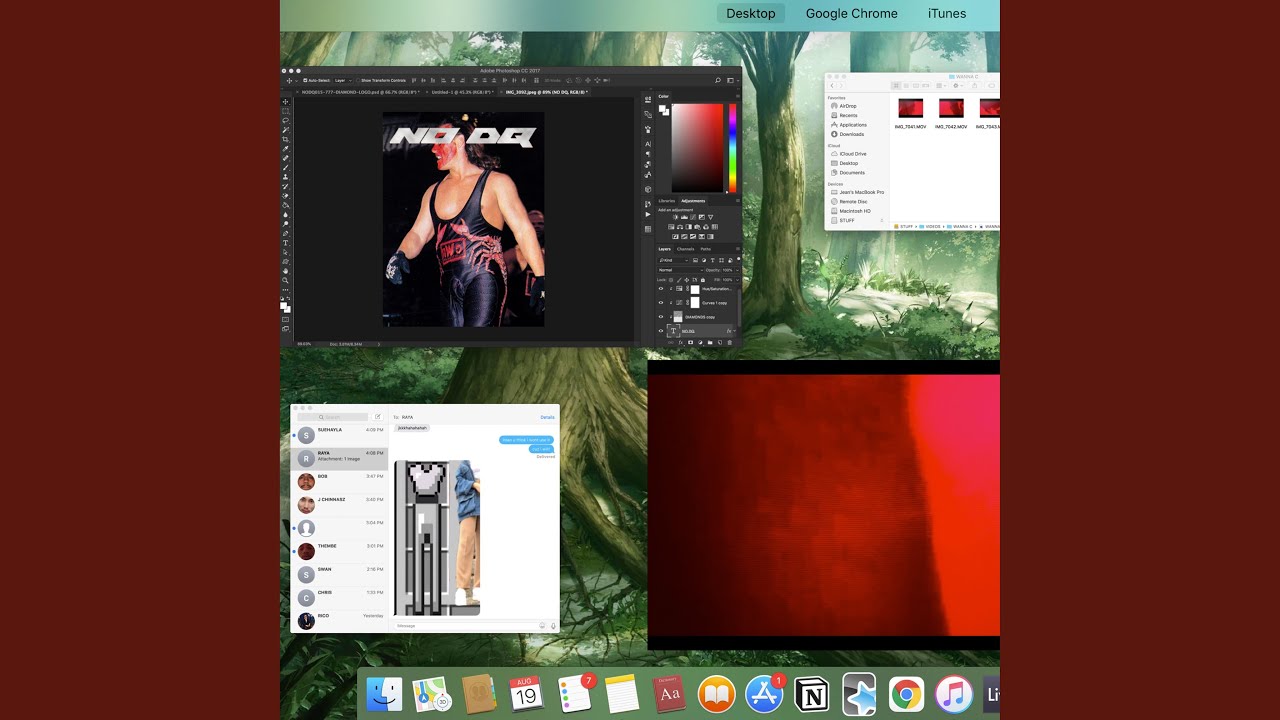Hide the Hue/Saturation layer
The image size is (1280, 720).
pos(661,288)
